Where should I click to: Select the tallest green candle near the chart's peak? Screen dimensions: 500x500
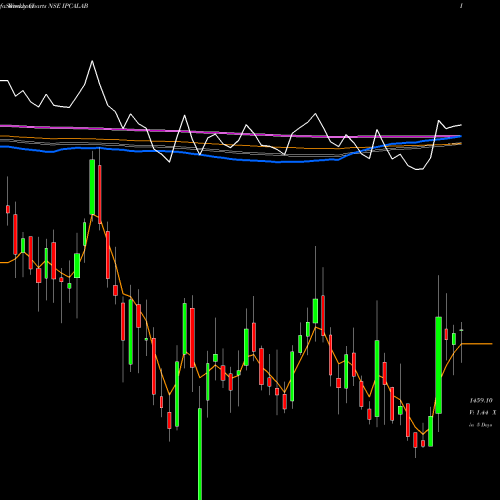(x=92, y=187)
